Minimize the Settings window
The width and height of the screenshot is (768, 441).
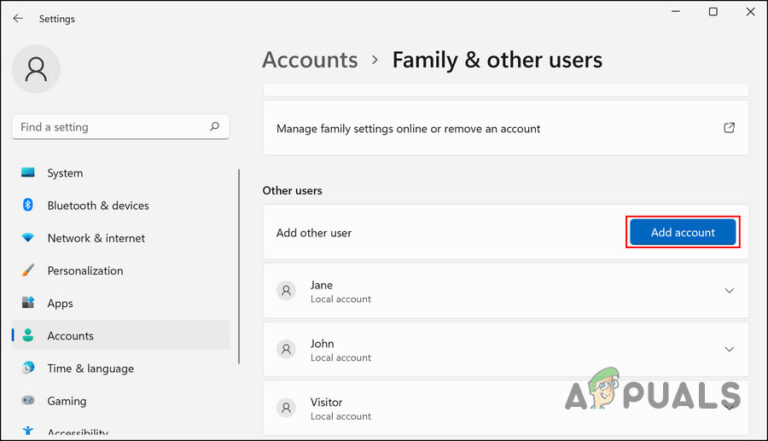(676, 11)
